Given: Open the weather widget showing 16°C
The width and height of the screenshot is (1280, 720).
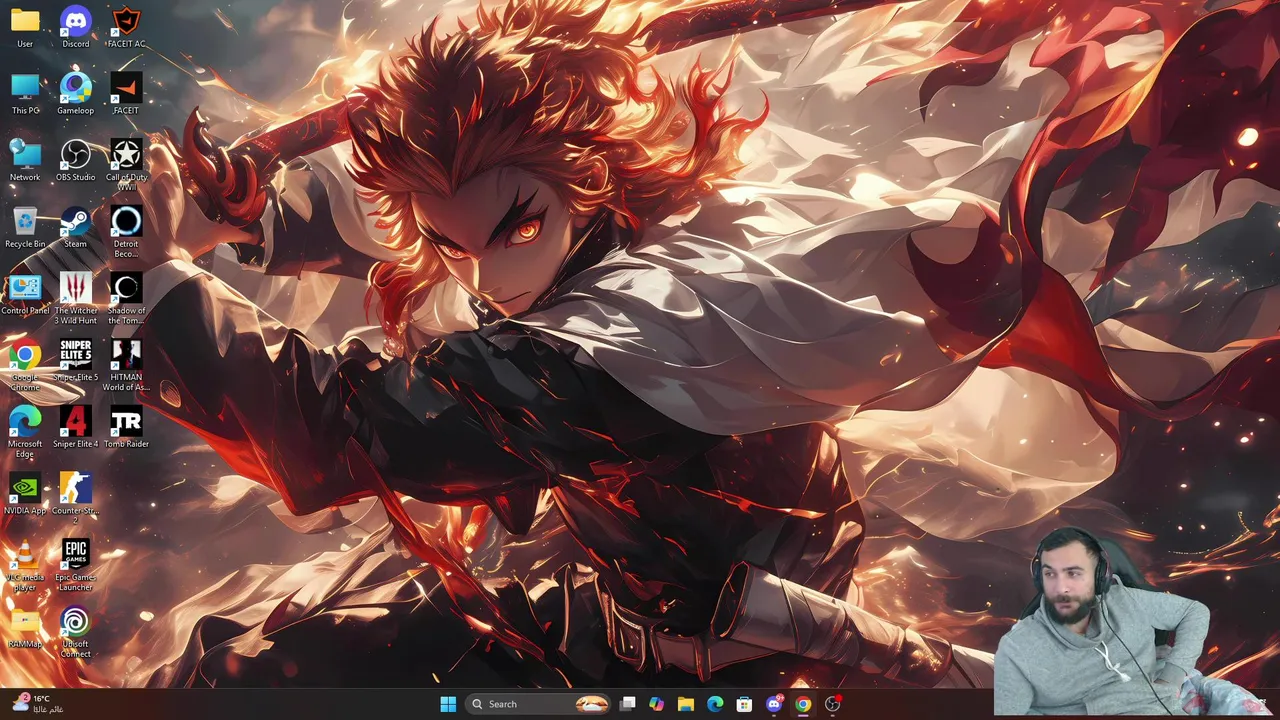Looking at the screenshot, I should (37, 704).
